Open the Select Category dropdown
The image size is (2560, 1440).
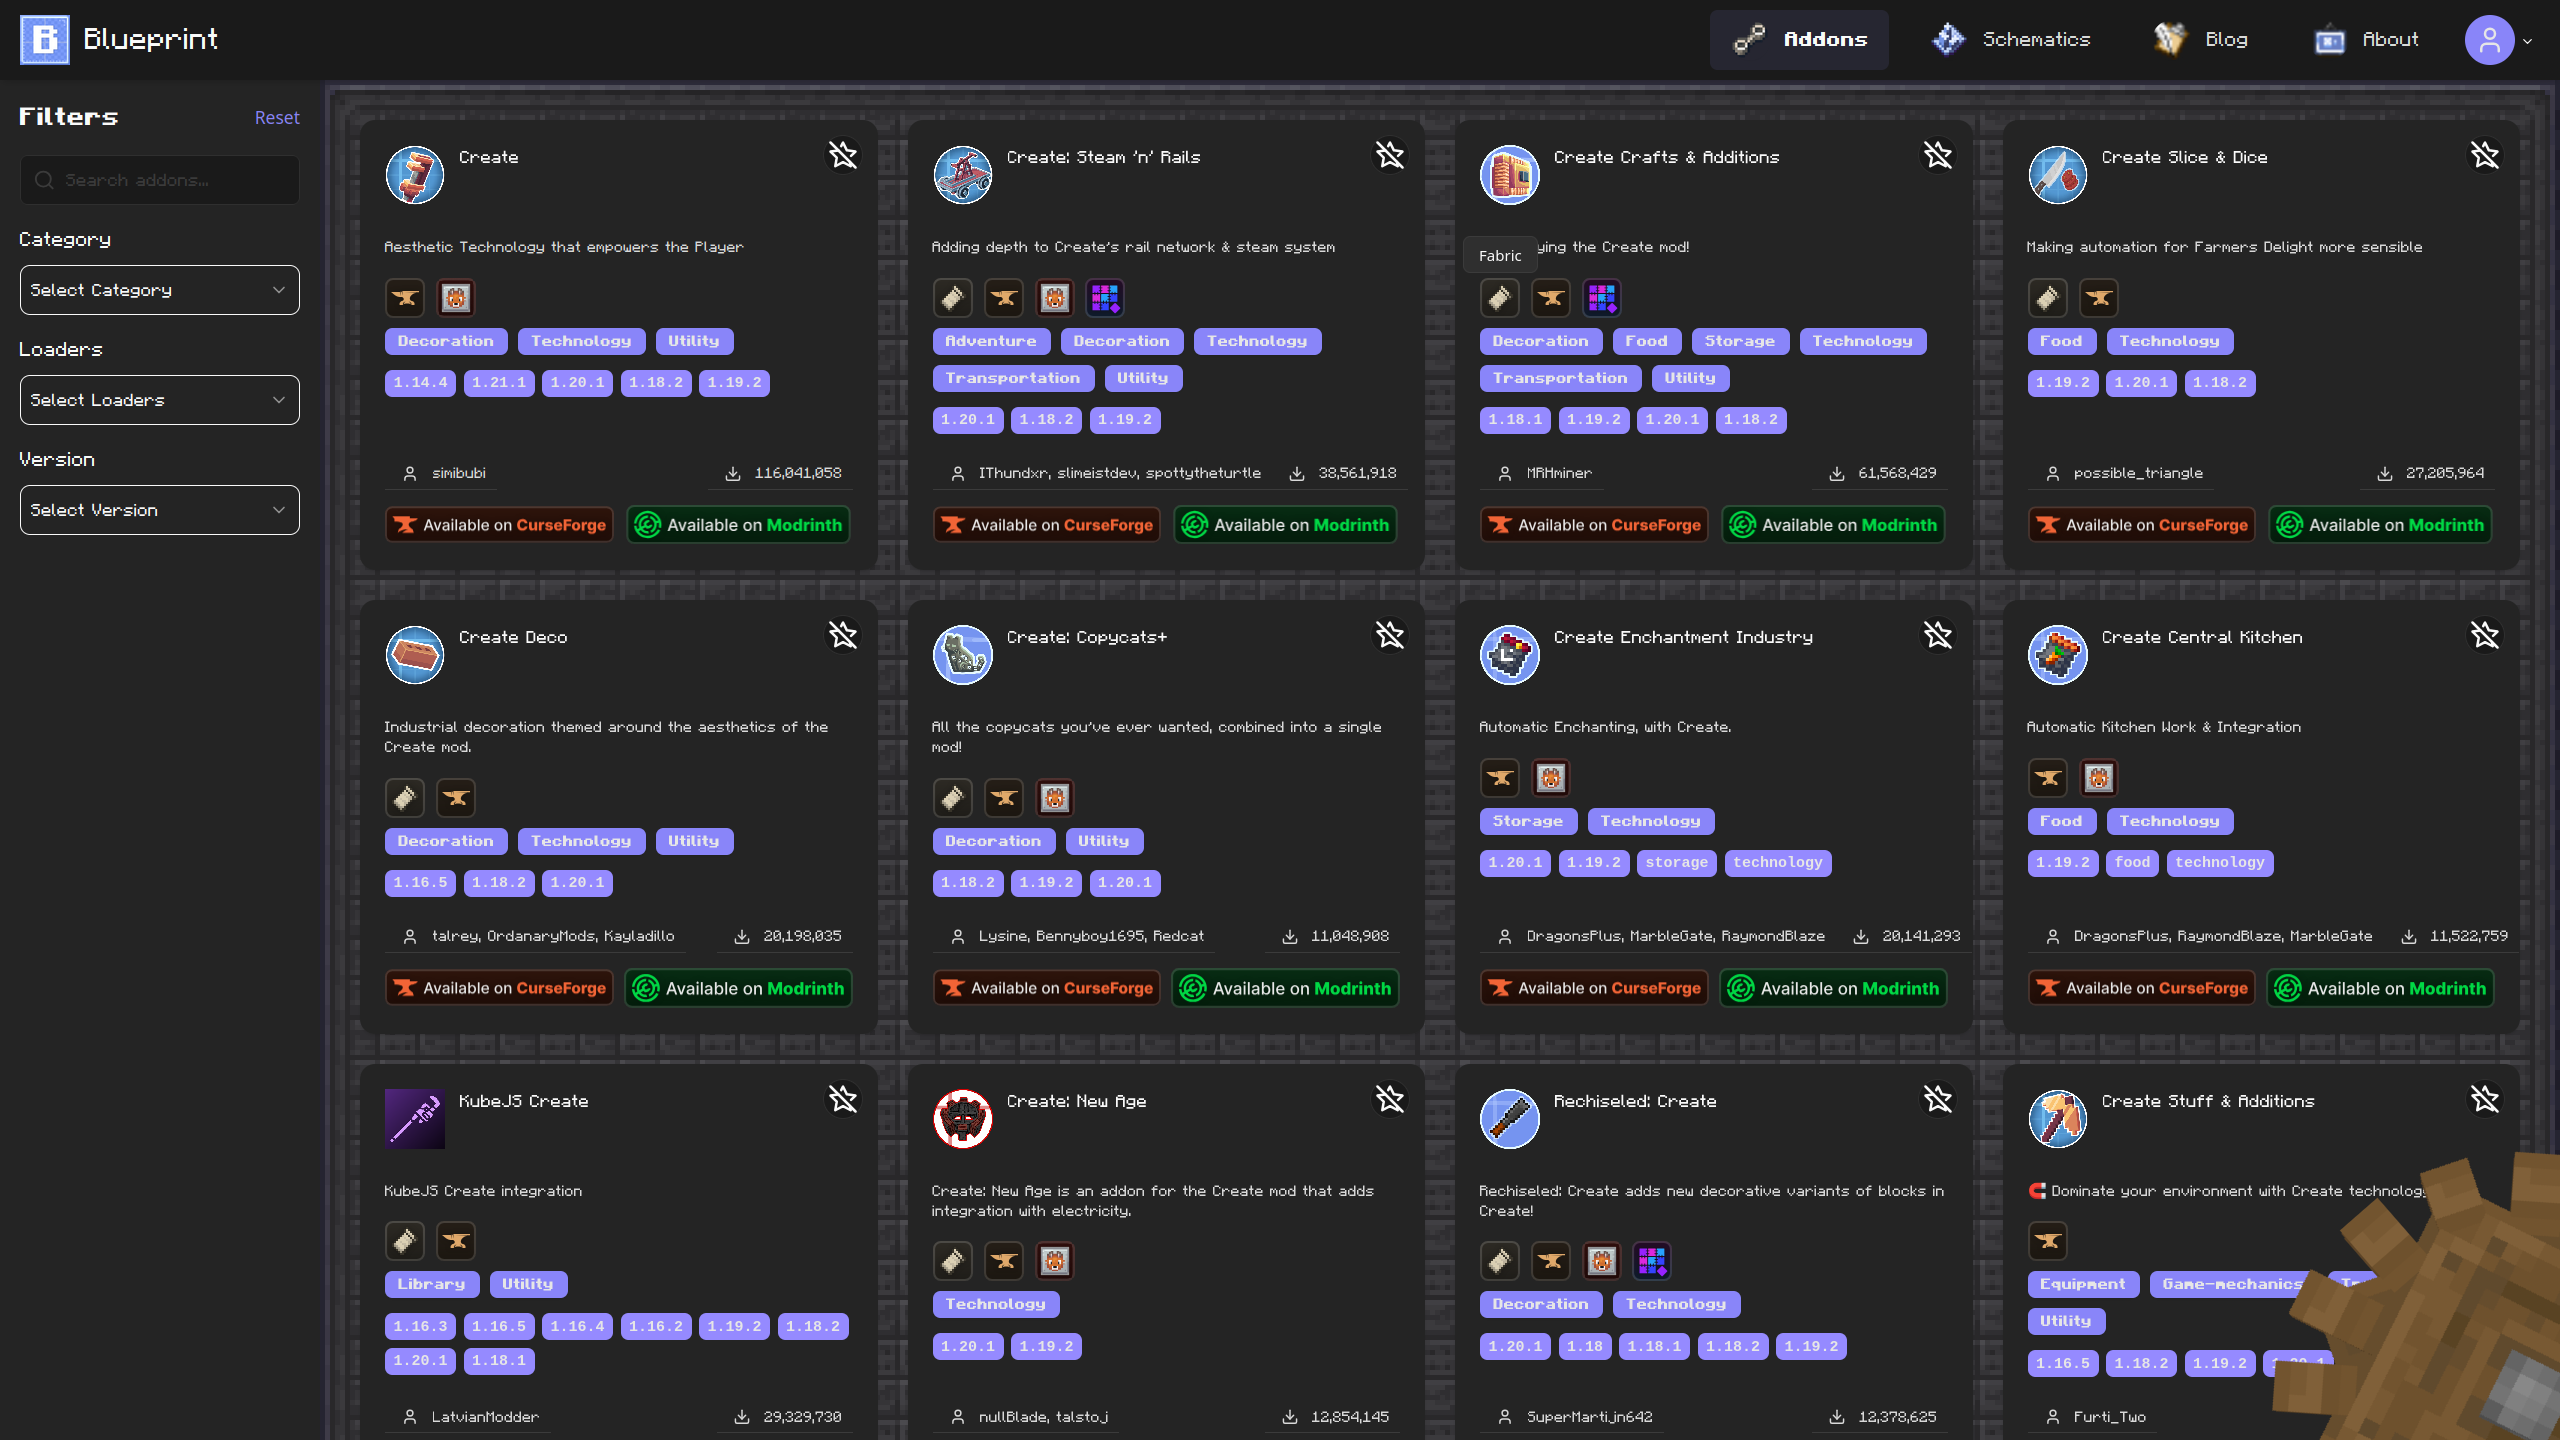[x=160, y=290]
